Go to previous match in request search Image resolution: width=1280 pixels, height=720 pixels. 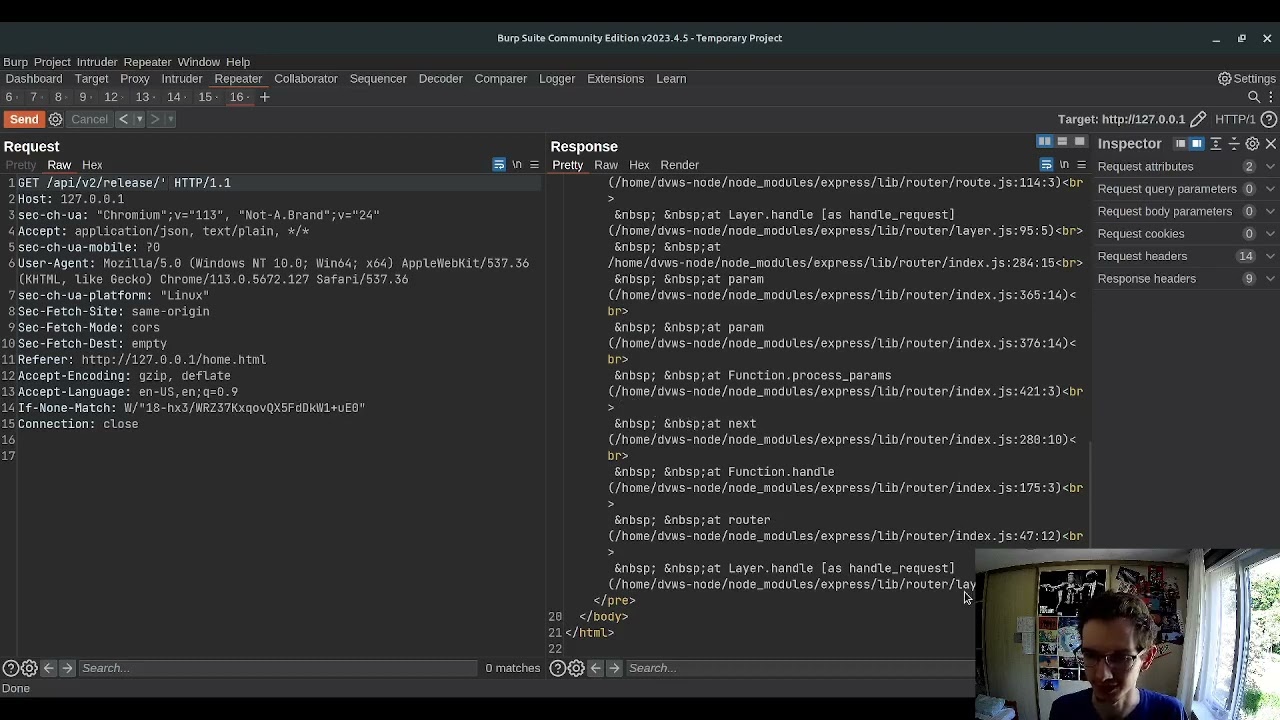click(48, 668)
